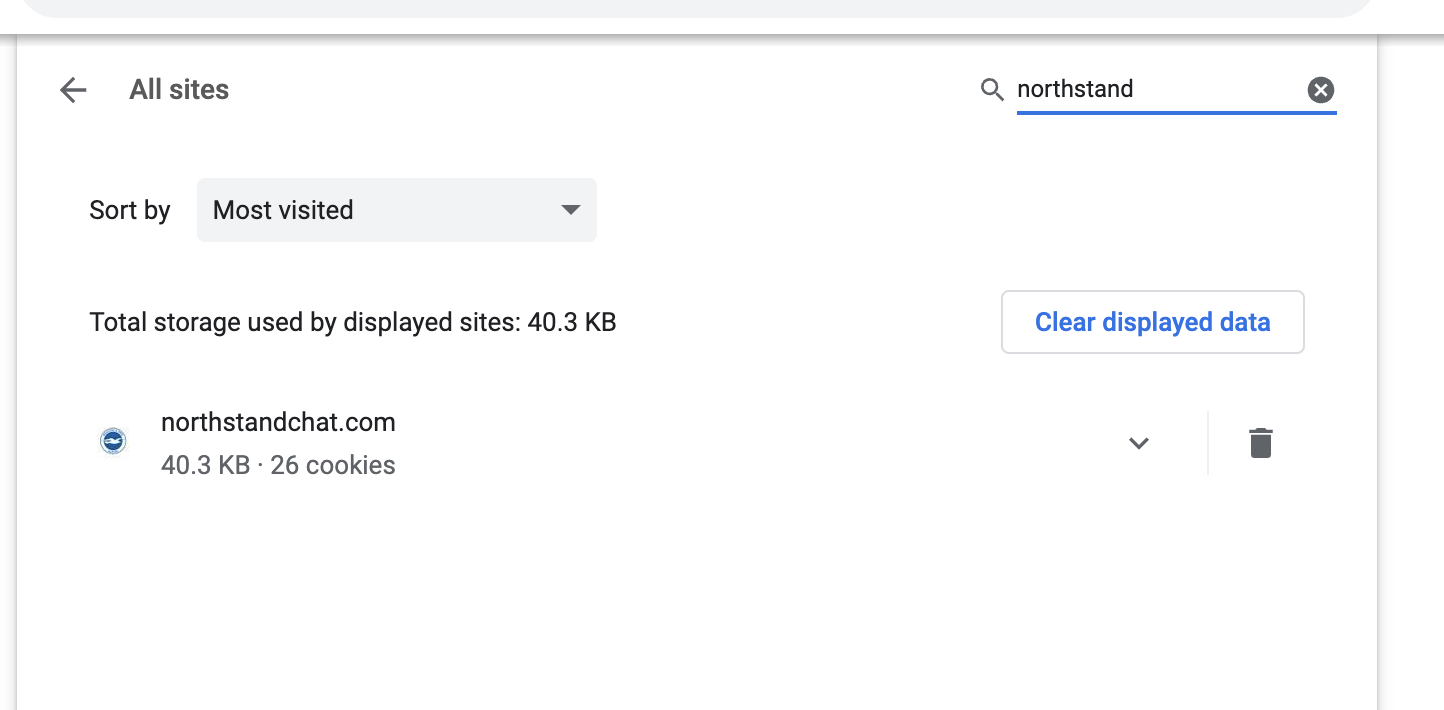Expand the northstandchat.com site entry

(x=1138, y=443)
